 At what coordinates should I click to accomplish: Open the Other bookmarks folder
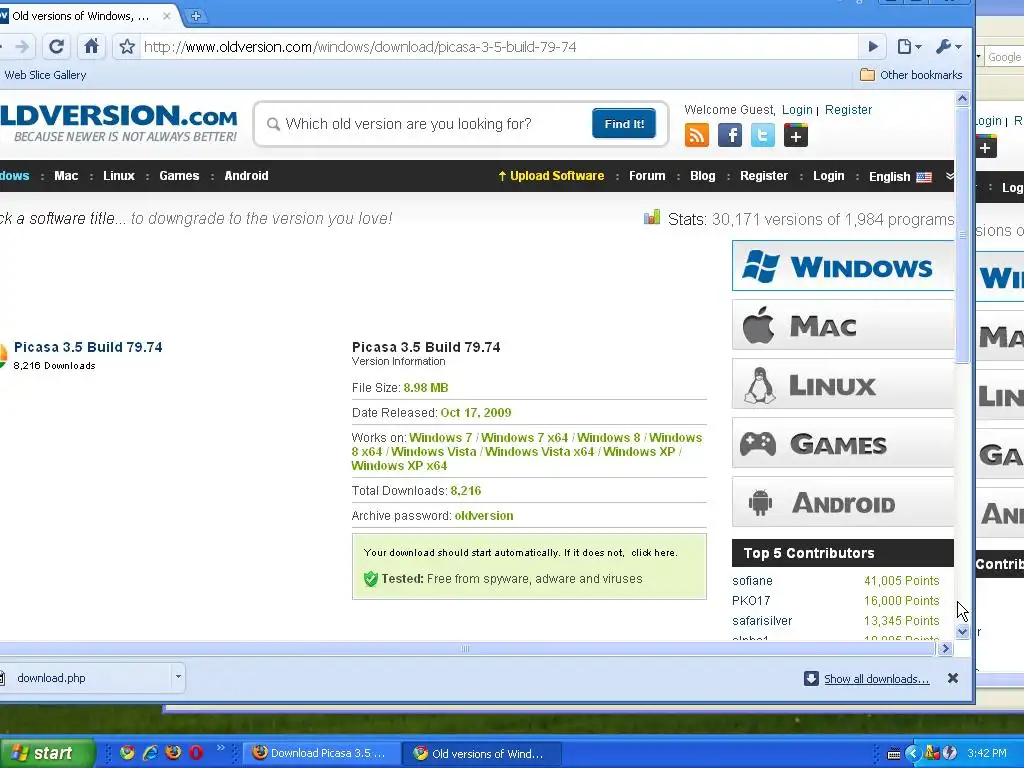911,75
